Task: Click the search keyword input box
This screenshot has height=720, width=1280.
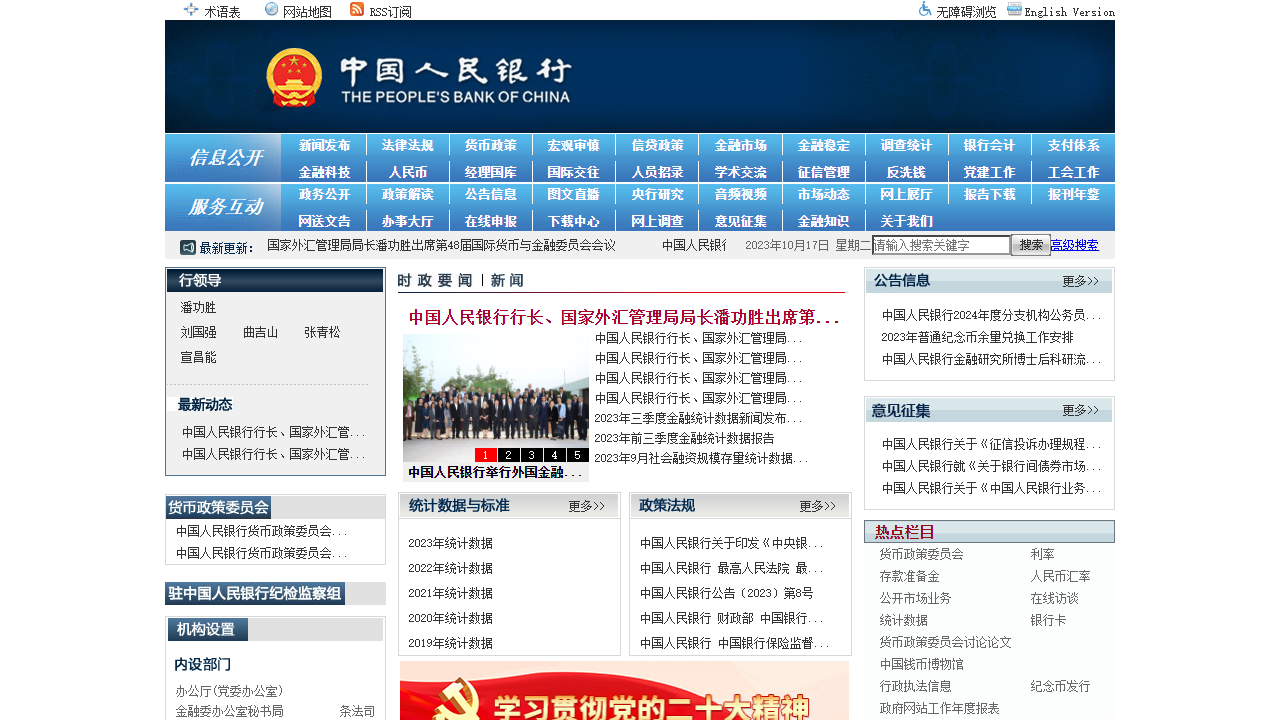Action: [940, 244]
